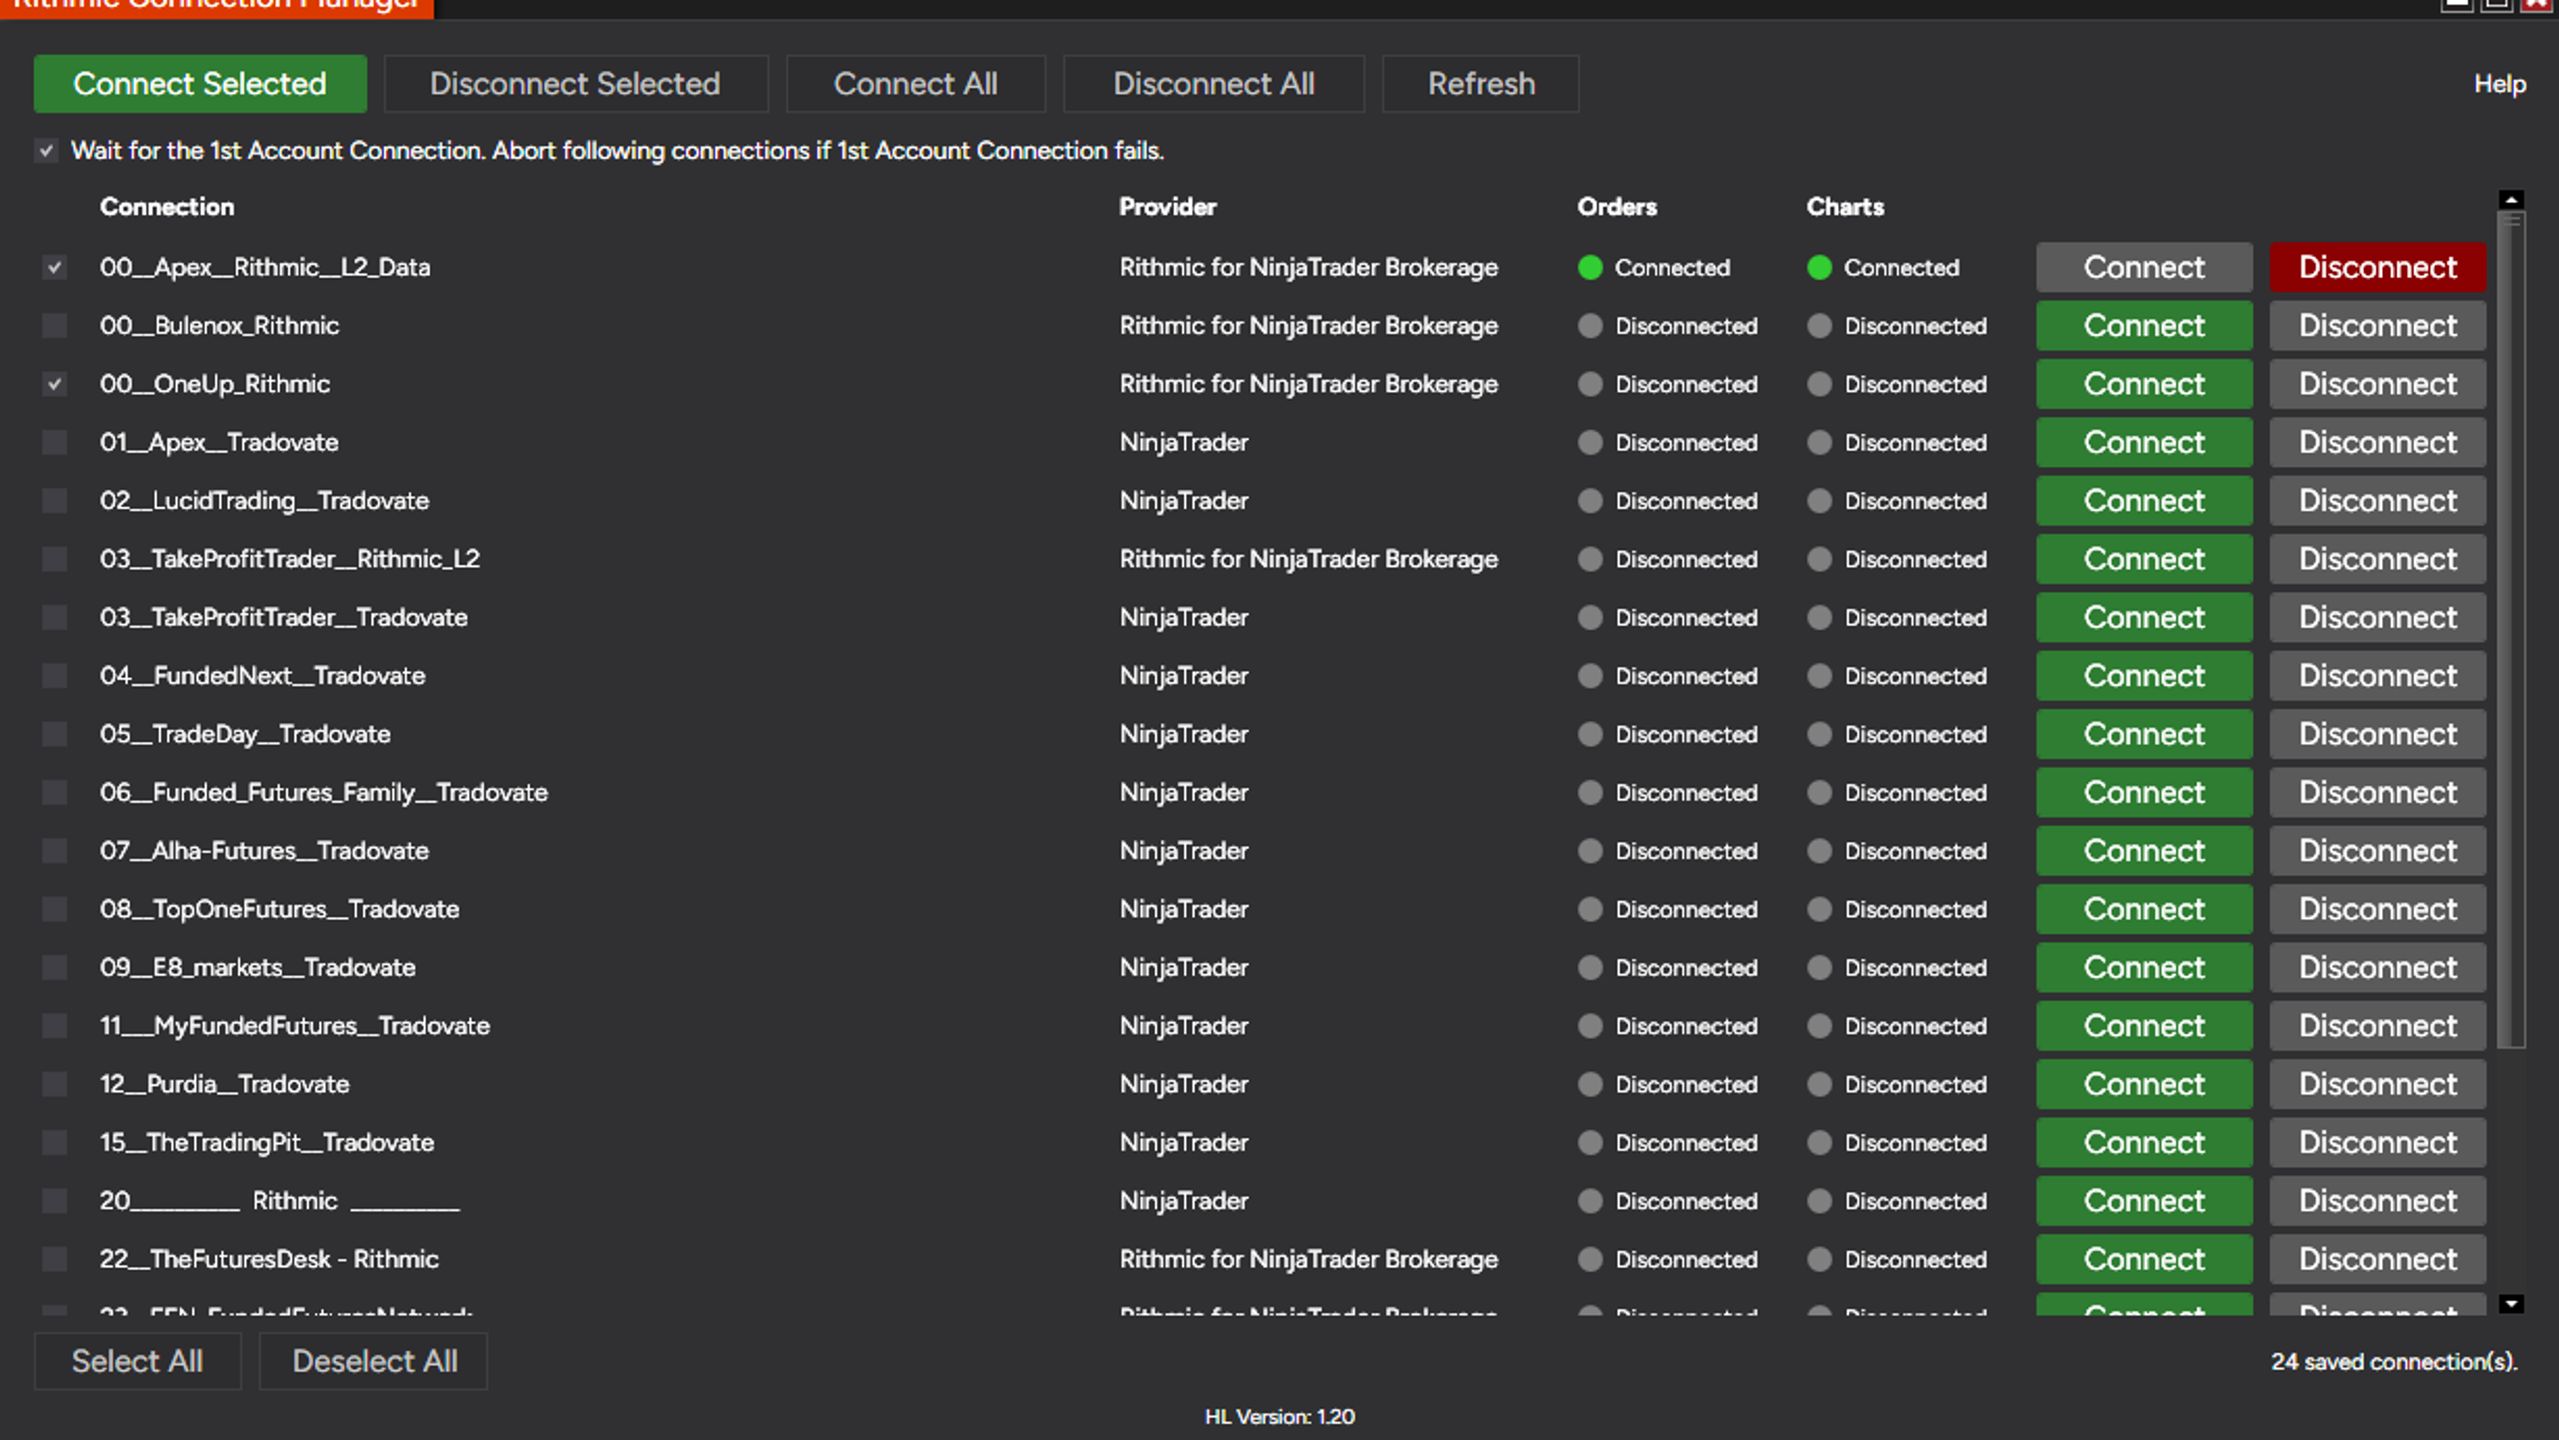
Task: Click the Select All button
Action: click(x=138, y=1361)
